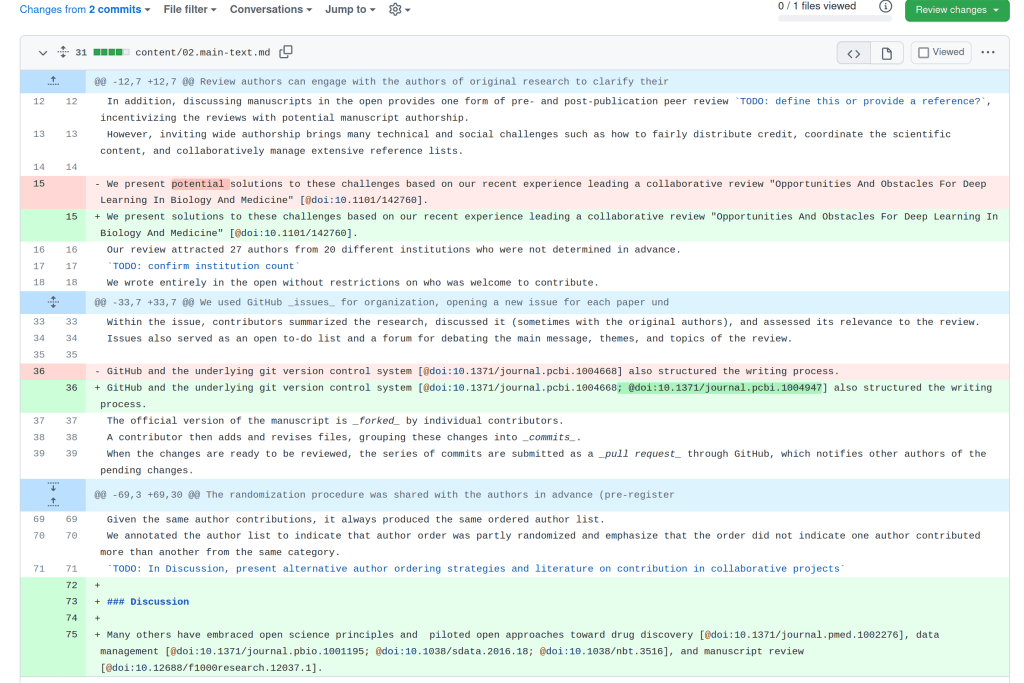
Task: Open diff settings gear dropdown
Action: click(399, 10)
